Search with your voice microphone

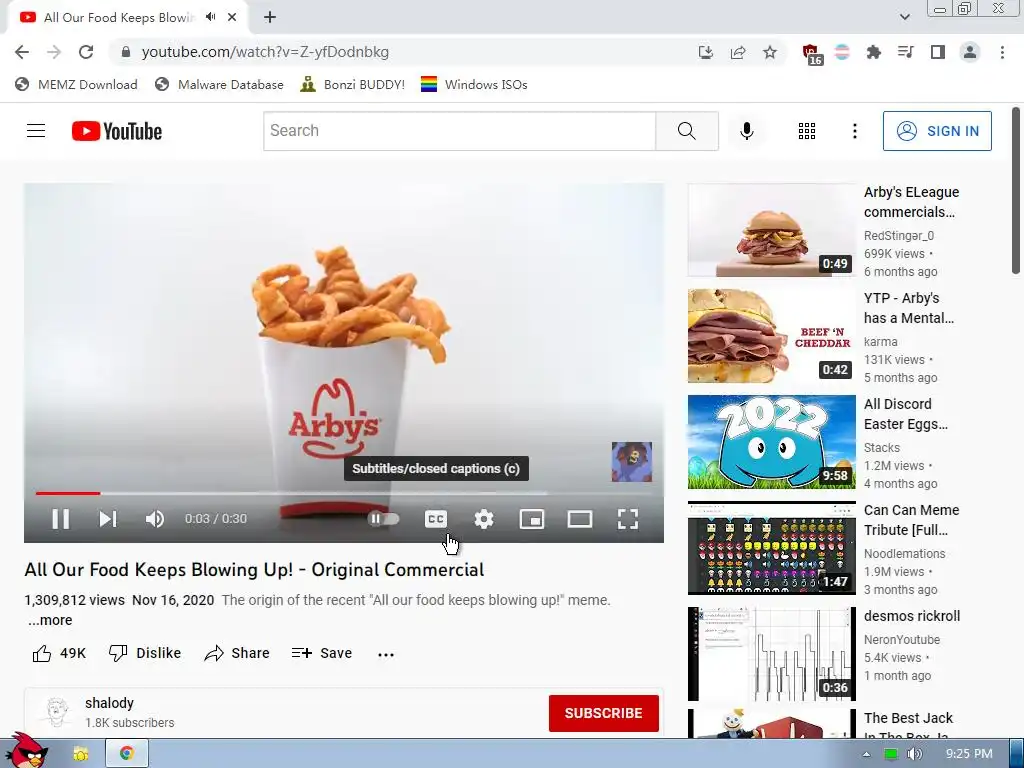coord(746,131)
